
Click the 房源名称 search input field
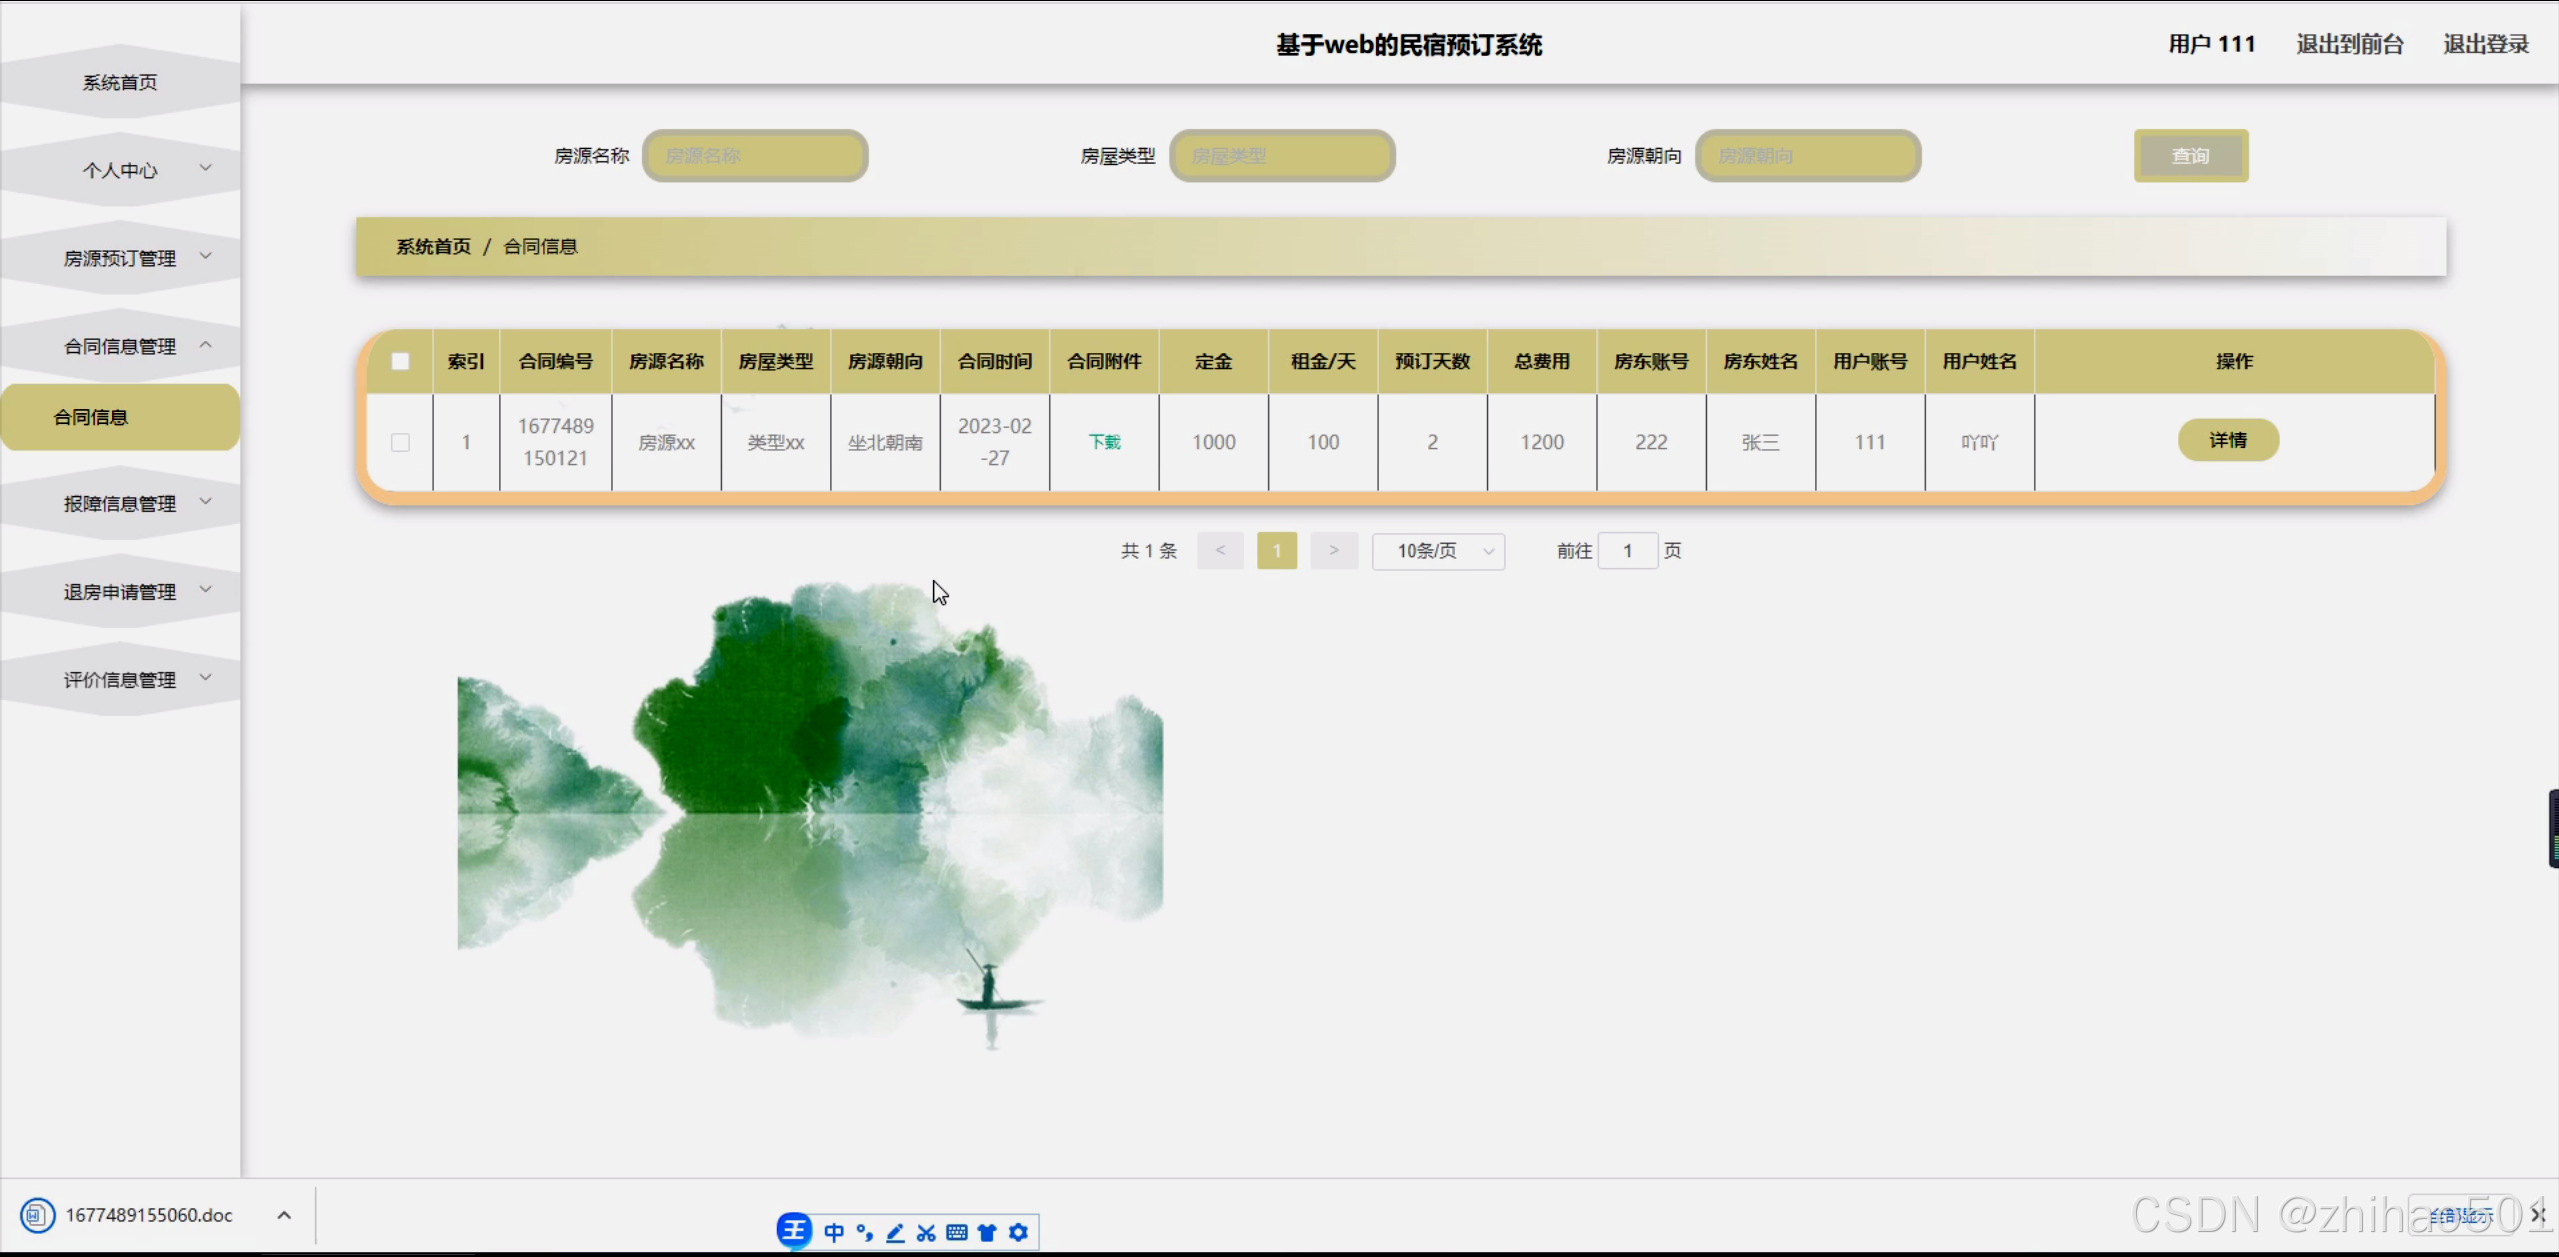755,156
